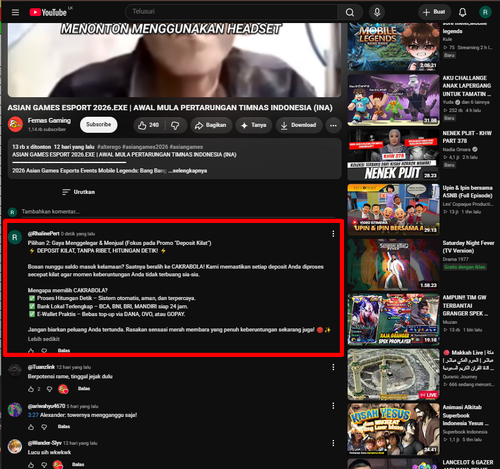
Task: Start voice search with microphone icon
Action: coord(377,12)
